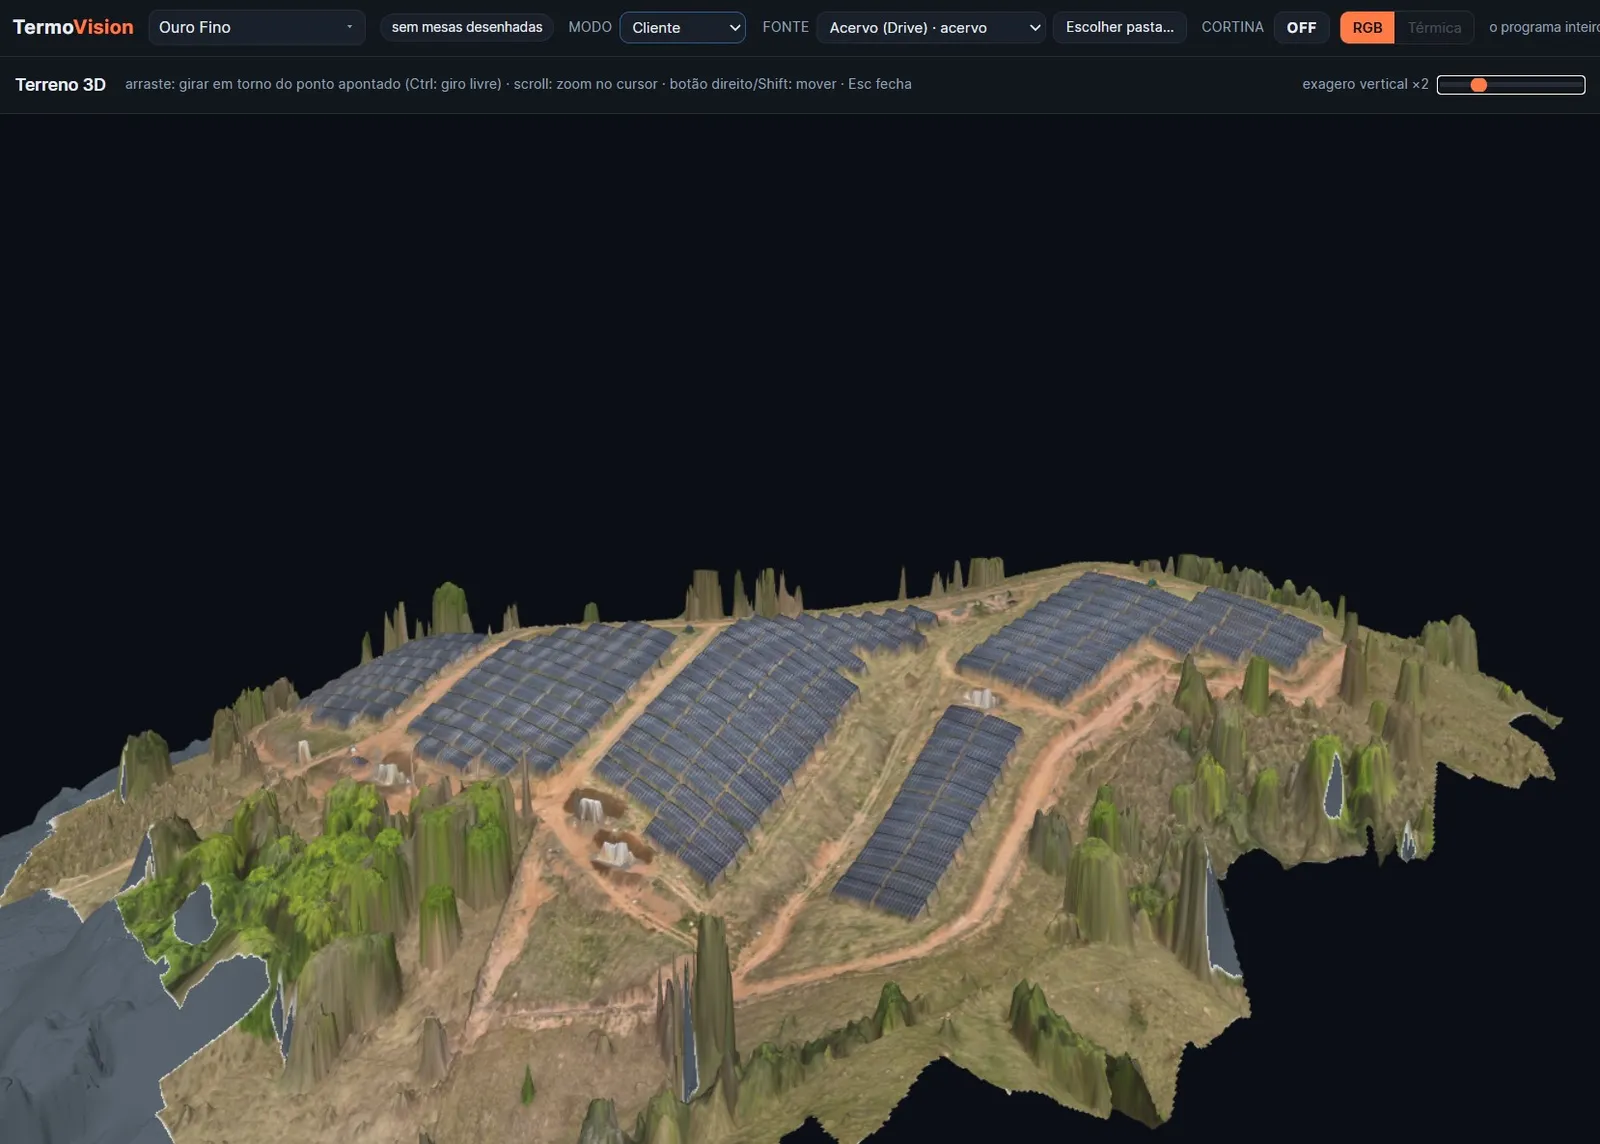Open the Ouro Fino site dropdown

(256, 27)
